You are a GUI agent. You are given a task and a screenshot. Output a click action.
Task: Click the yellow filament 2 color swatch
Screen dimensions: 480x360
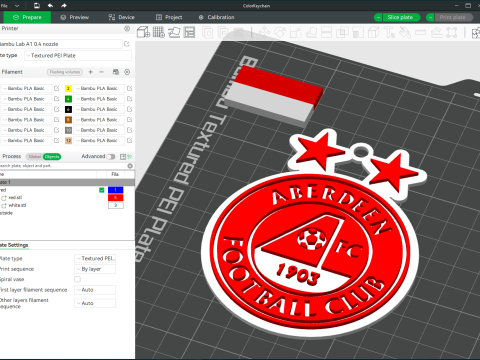(x=68, y=88)
